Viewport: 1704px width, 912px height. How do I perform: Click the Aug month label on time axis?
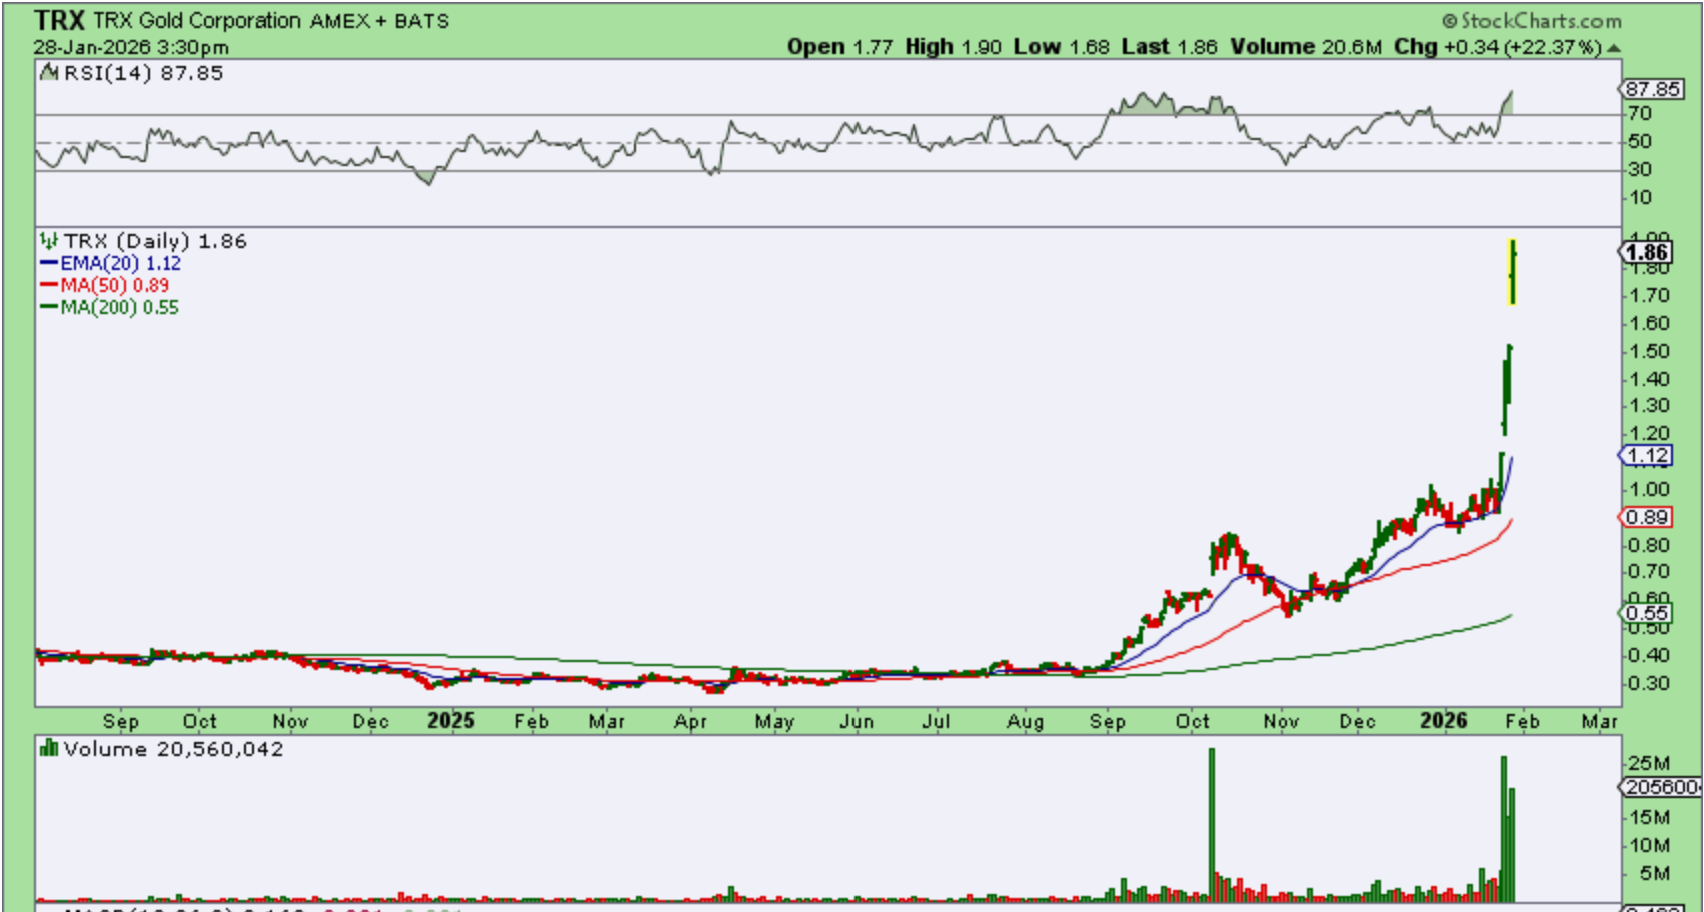click(1025, 722)
